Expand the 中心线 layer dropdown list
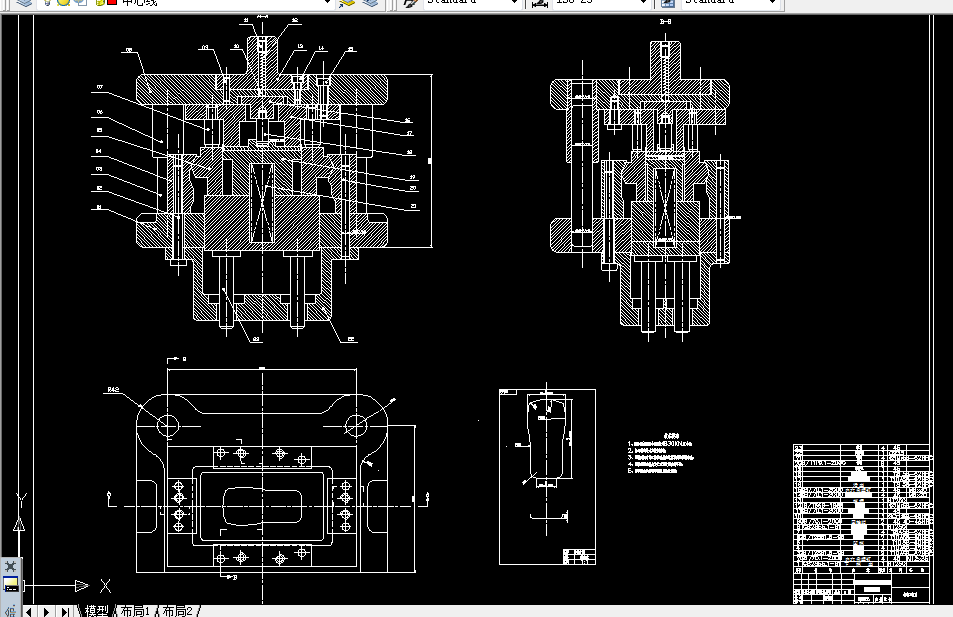Image resolution: width=953 pixels, height=617 pixels. 328,2
